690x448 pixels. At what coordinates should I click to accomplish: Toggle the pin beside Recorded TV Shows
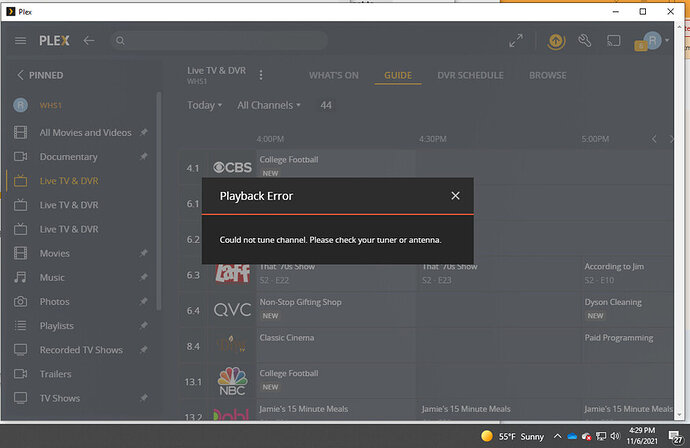coord(144,350)
